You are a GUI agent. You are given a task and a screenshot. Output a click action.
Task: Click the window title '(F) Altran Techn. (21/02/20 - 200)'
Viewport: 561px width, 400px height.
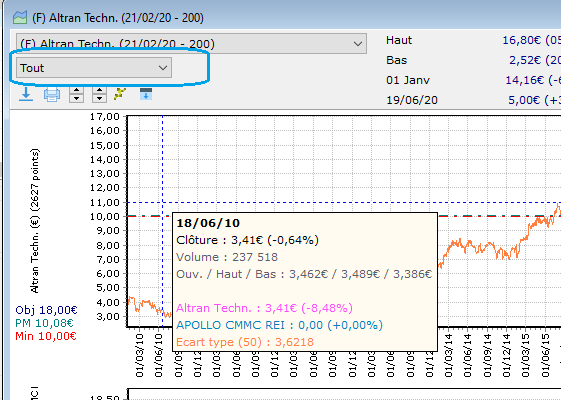118,18
